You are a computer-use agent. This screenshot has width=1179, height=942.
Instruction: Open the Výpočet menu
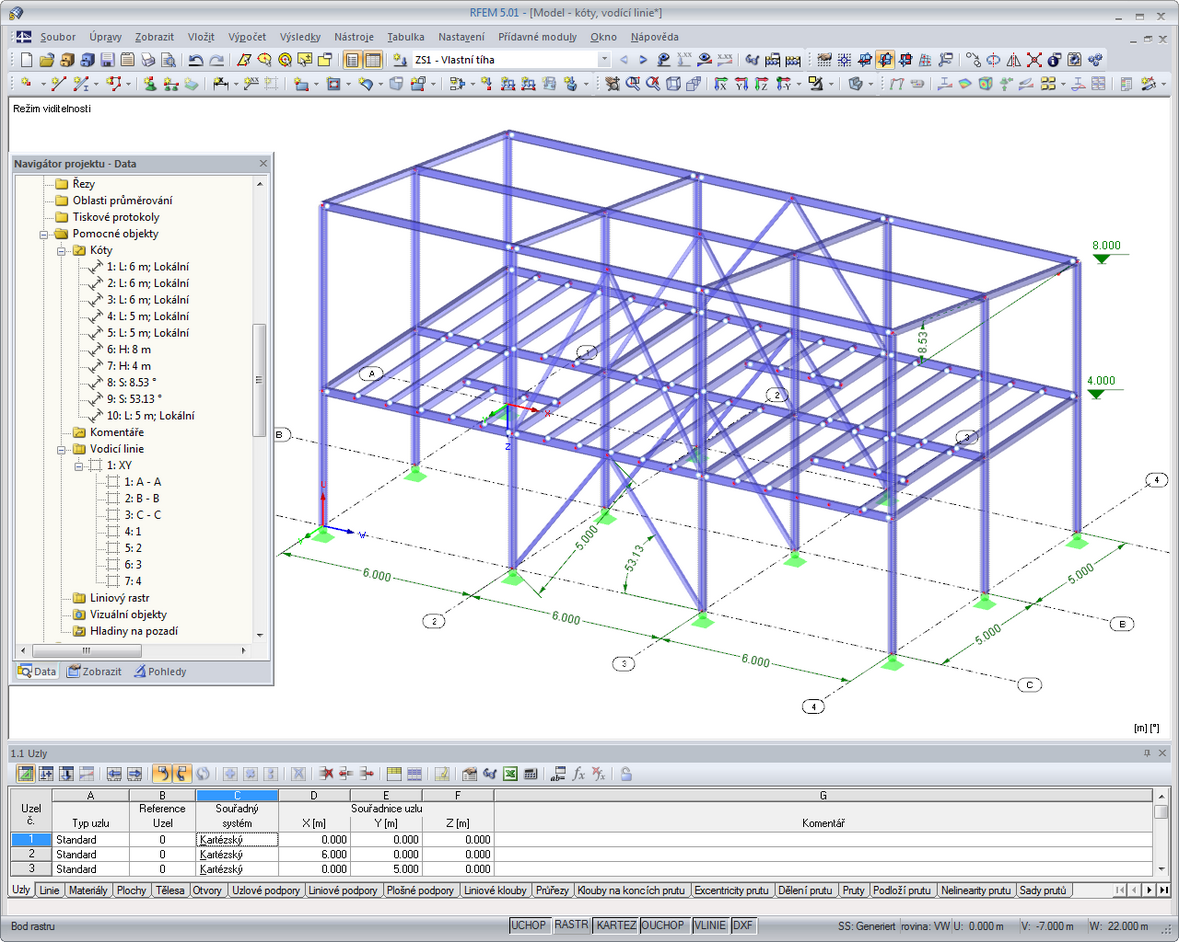247,37
